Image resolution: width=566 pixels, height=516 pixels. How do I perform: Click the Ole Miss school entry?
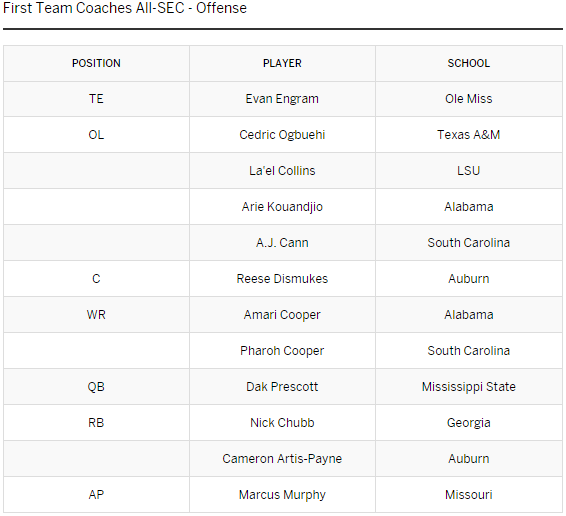coord(469,99)
